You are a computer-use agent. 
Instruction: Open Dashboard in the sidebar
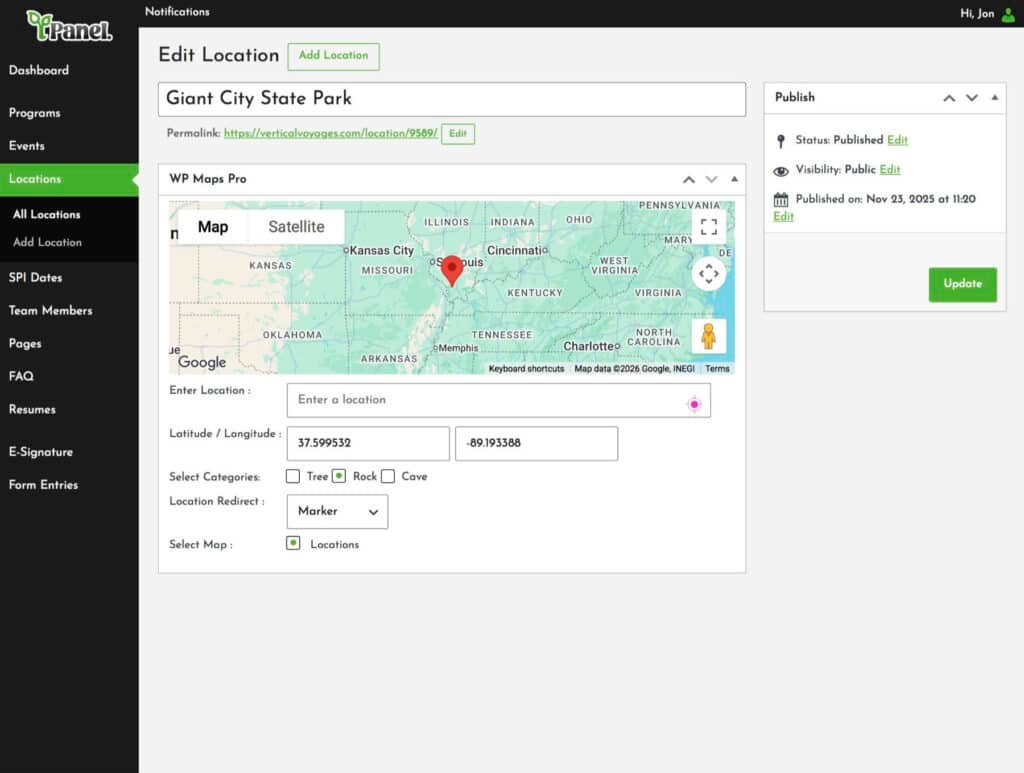coord(39,70)
